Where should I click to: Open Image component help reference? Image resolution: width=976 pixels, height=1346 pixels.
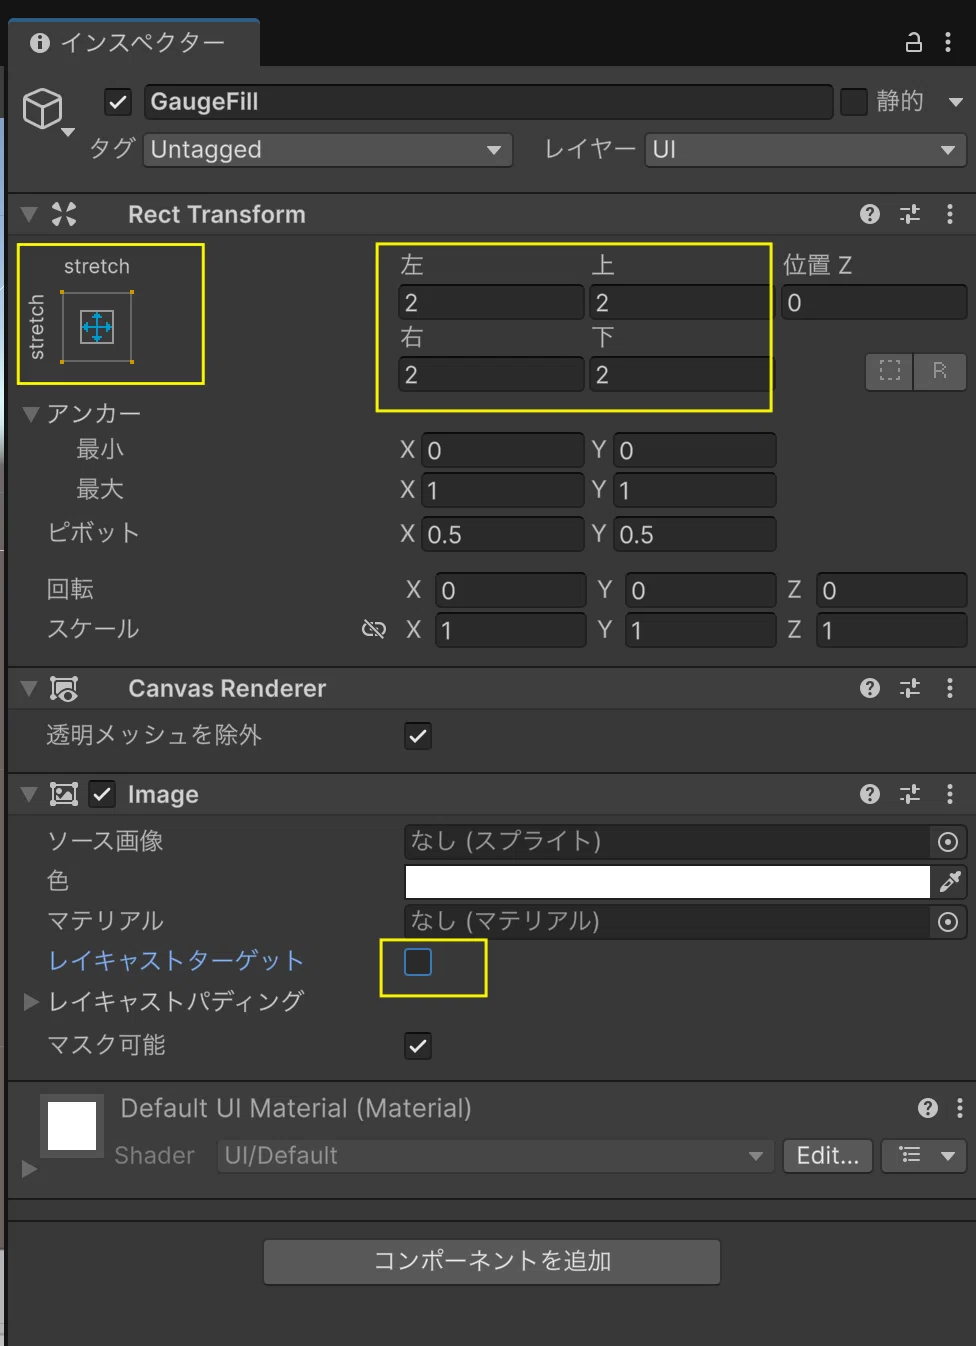870,794
